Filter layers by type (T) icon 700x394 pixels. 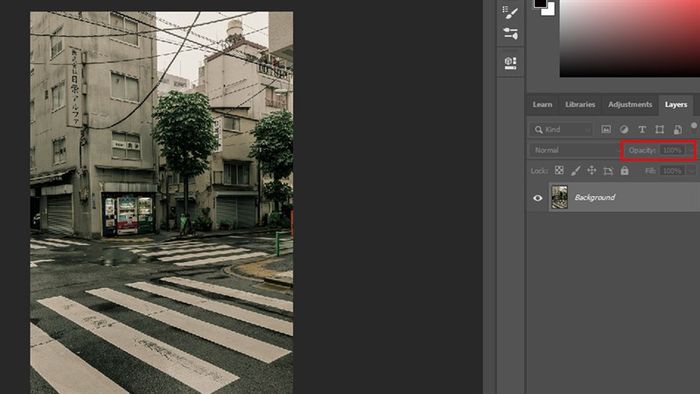(642, 129)
